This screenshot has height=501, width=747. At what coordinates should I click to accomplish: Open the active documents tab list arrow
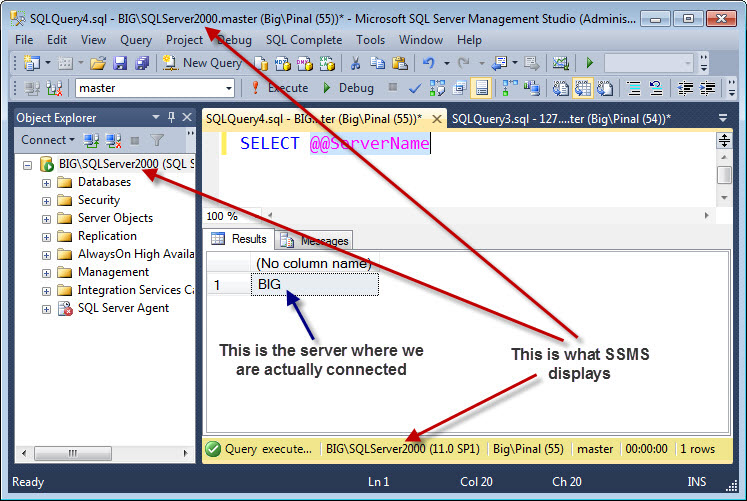[723, 118]
